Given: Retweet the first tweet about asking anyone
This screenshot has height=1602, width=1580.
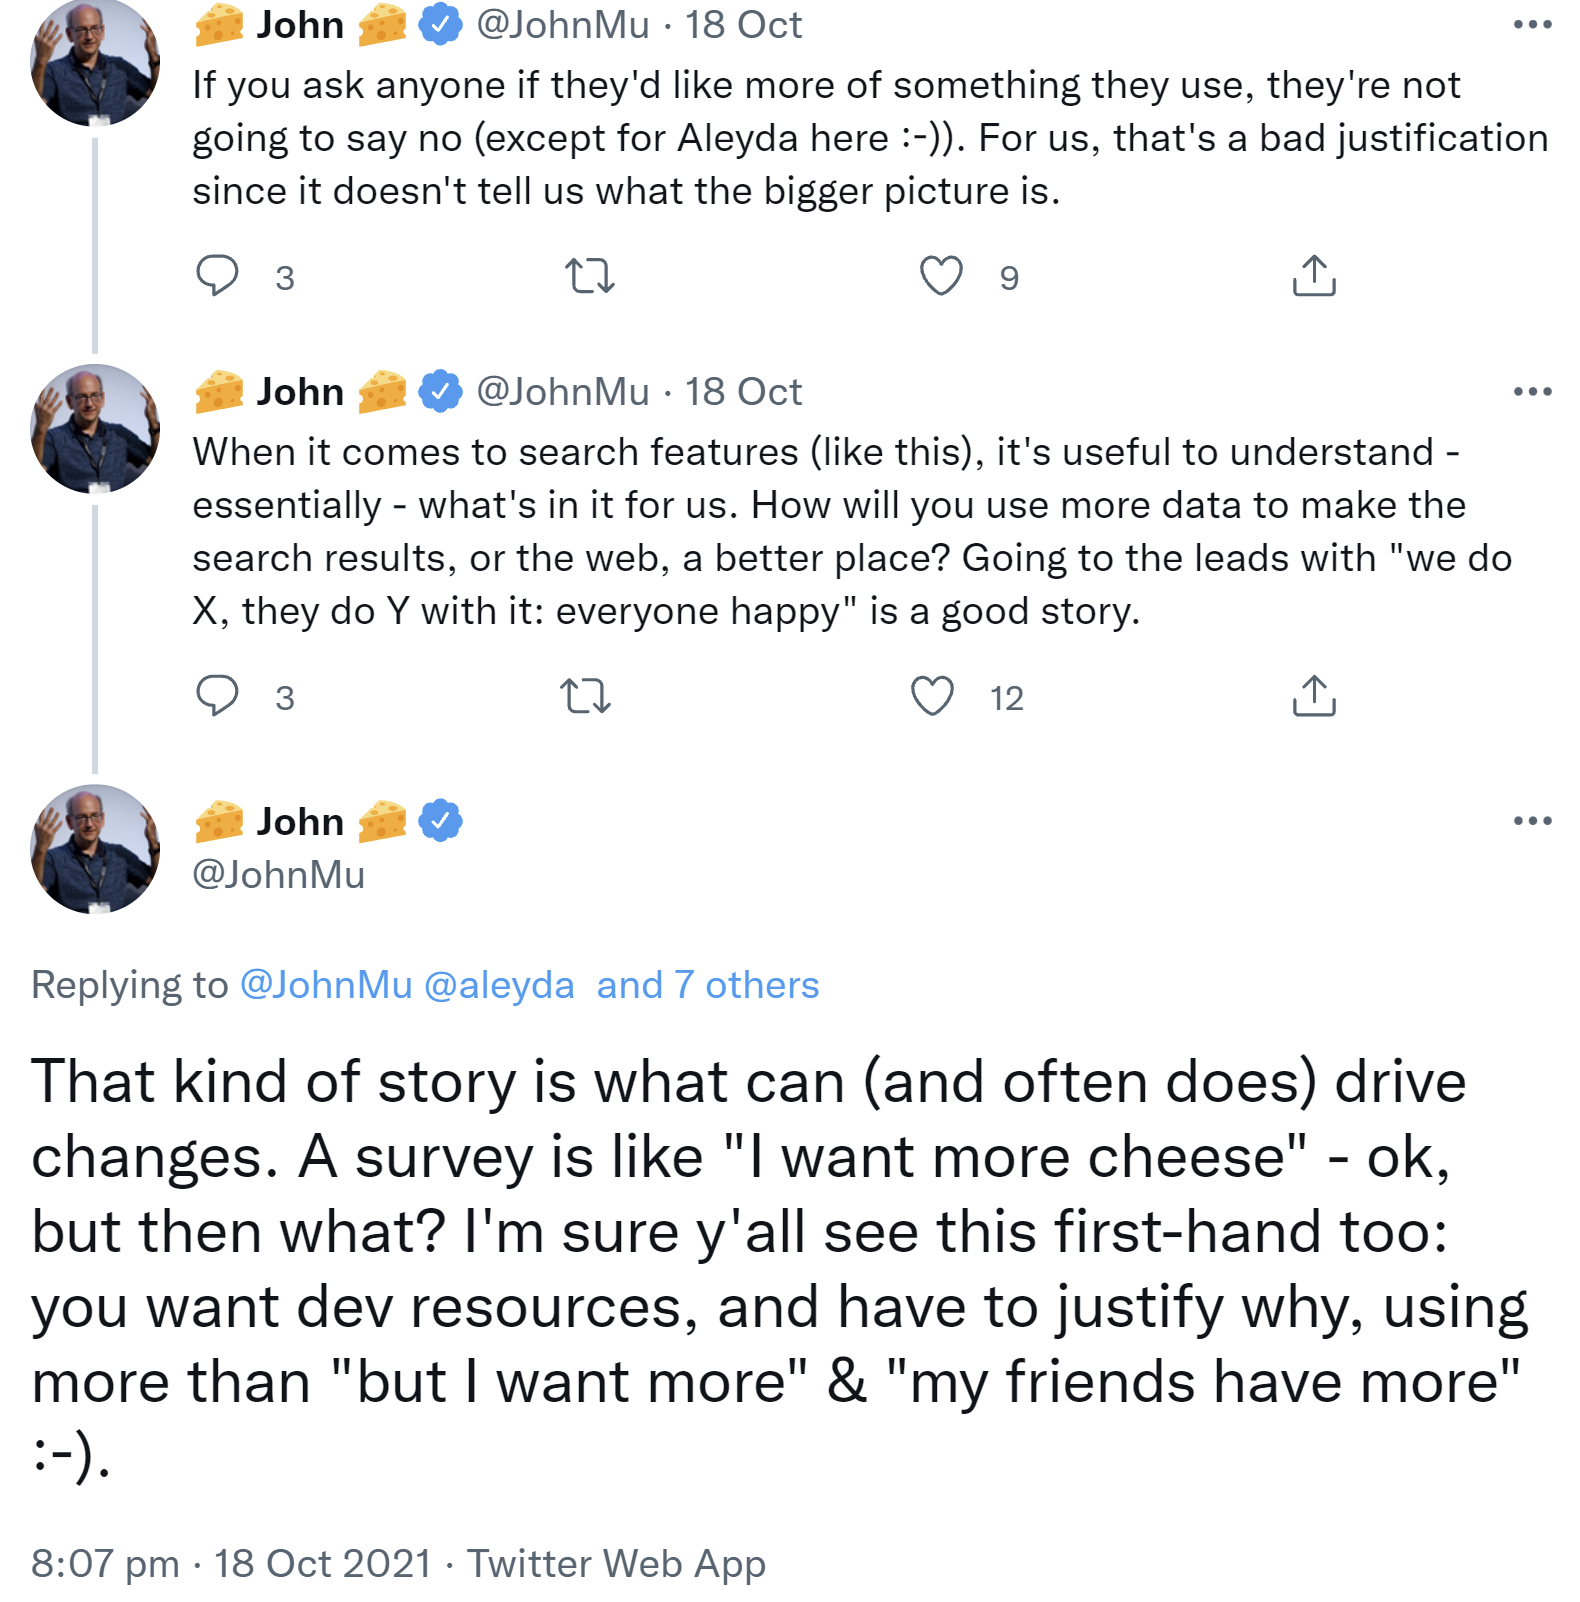Looking at the screenshot, I should (x=589, y=276).
